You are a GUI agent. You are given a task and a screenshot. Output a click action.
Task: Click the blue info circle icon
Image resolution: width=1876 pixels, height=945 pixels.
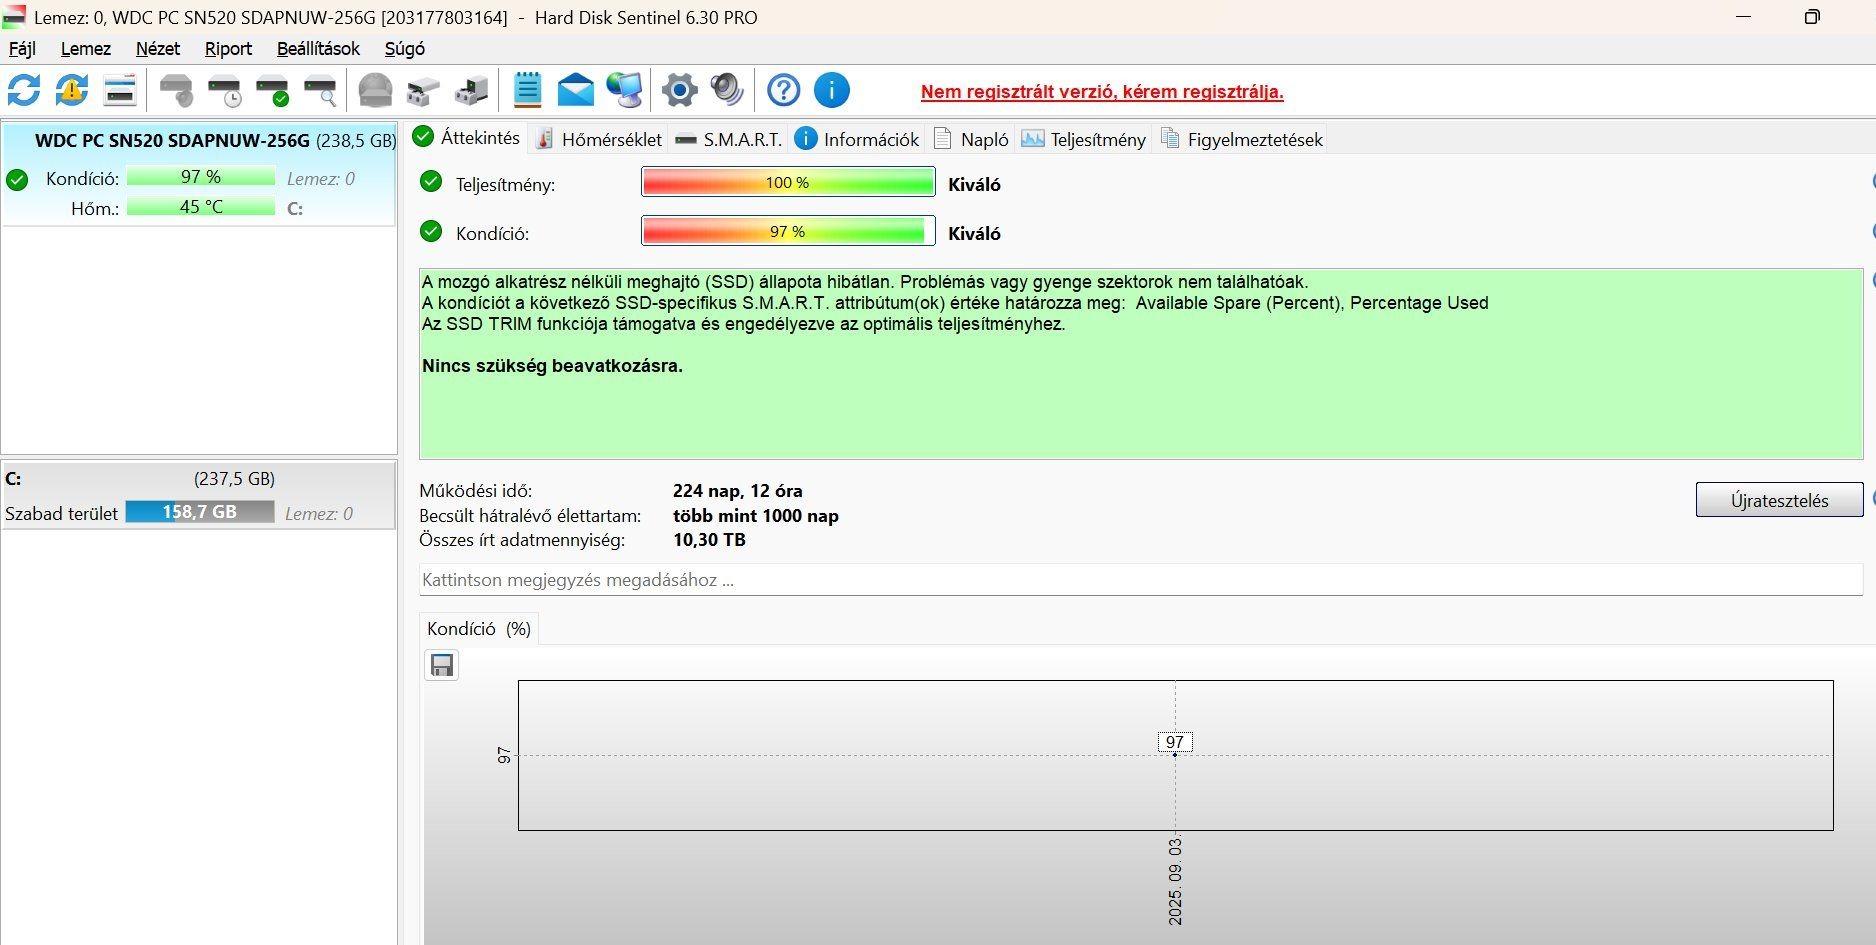click(831, 90)
